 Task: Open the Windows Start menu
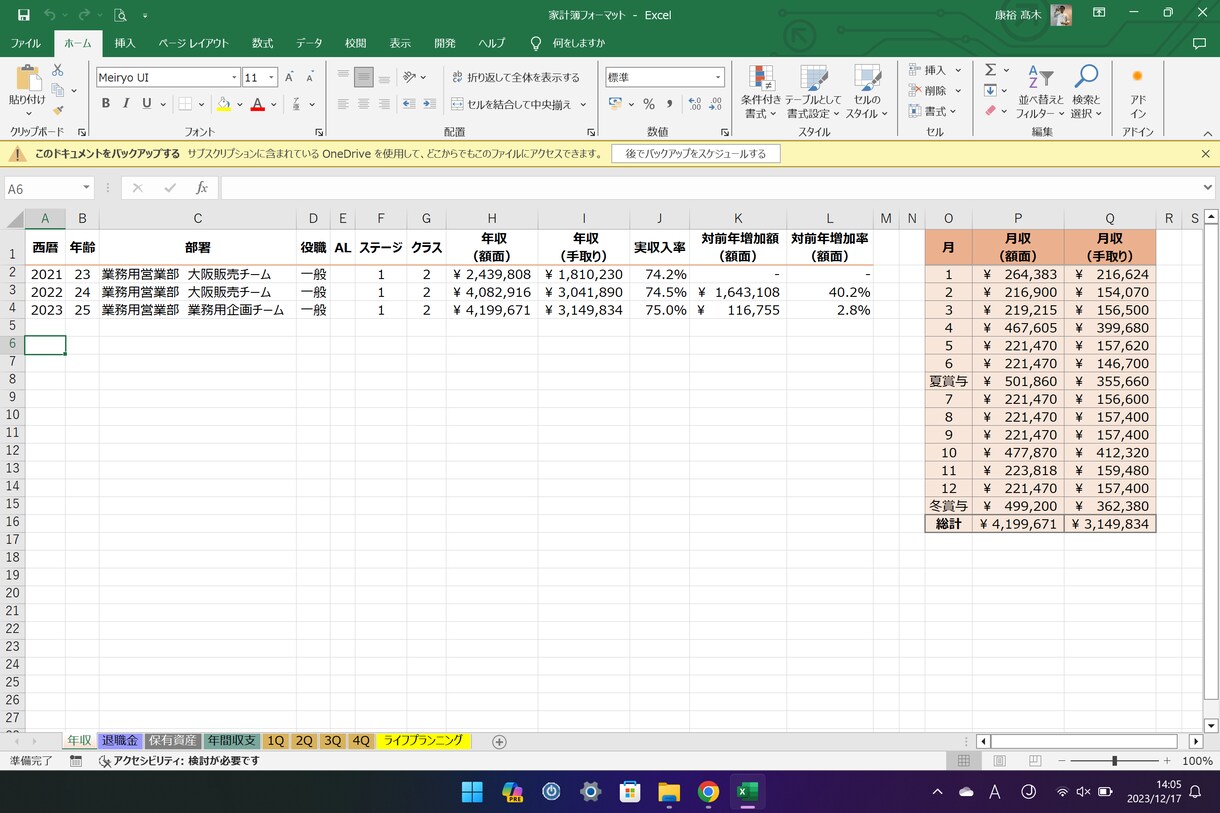click(x=472, y=792)
